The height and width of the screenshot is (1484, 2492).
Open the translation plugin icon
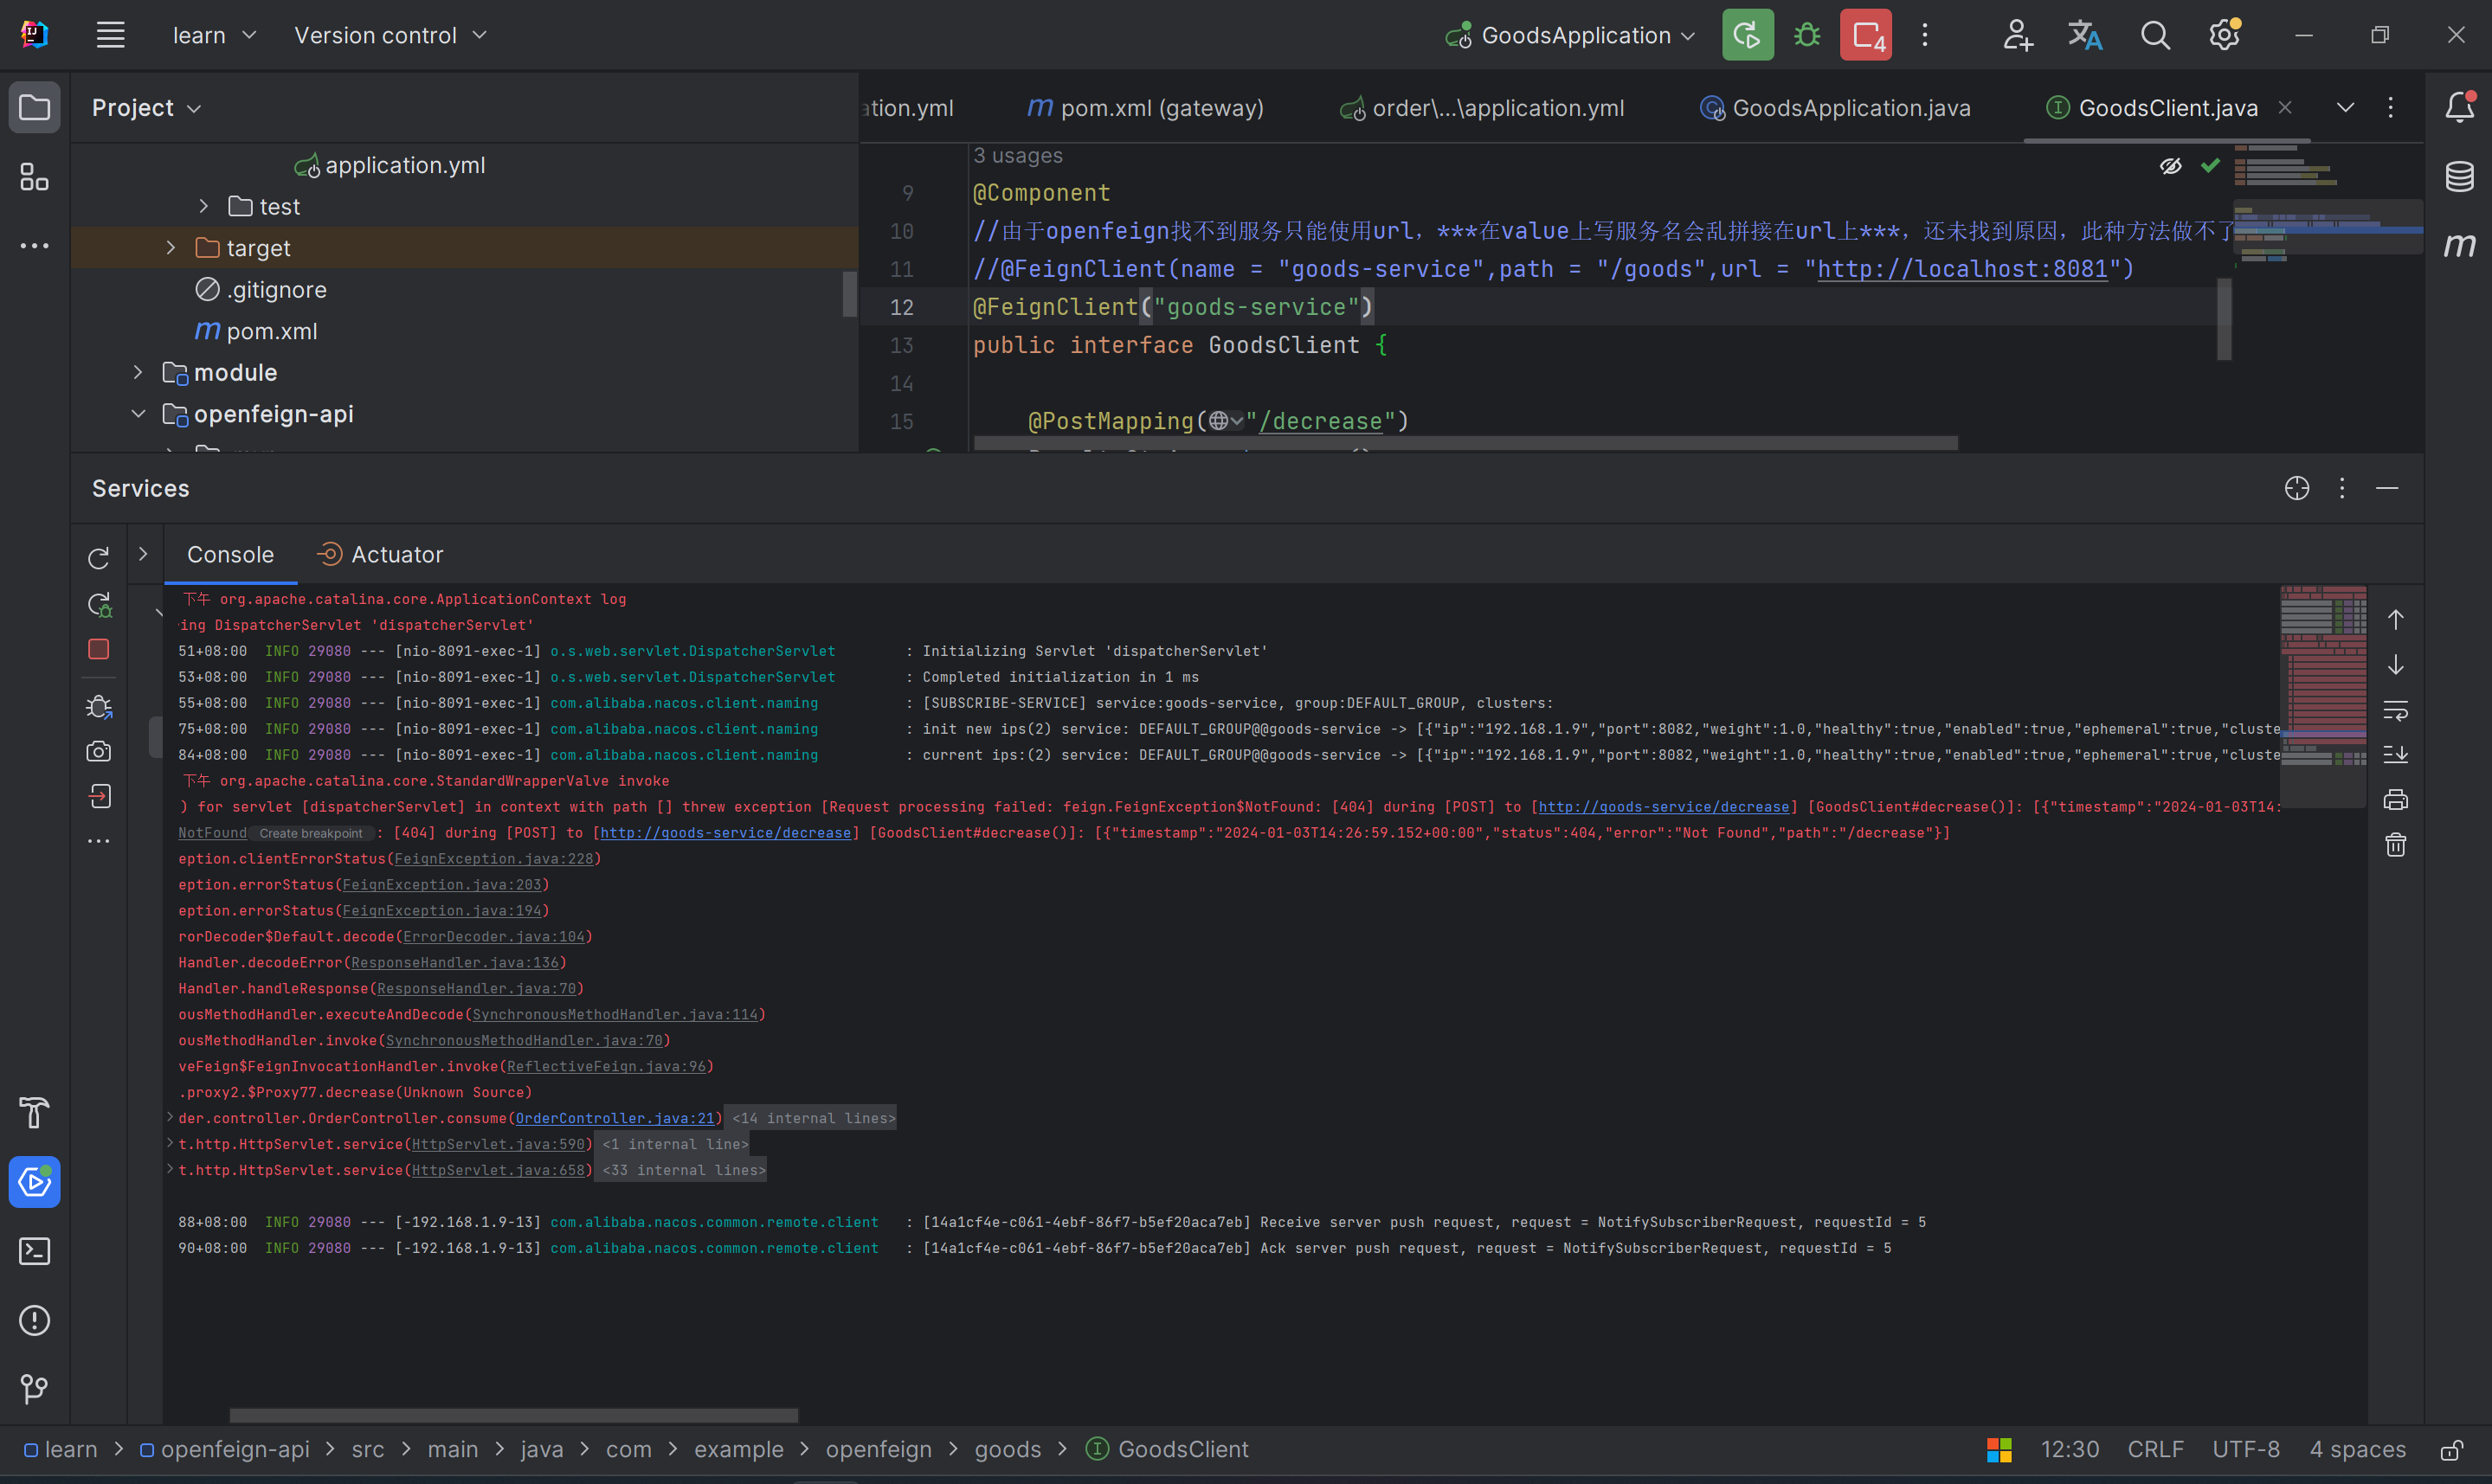click(x=2085, y=35)
